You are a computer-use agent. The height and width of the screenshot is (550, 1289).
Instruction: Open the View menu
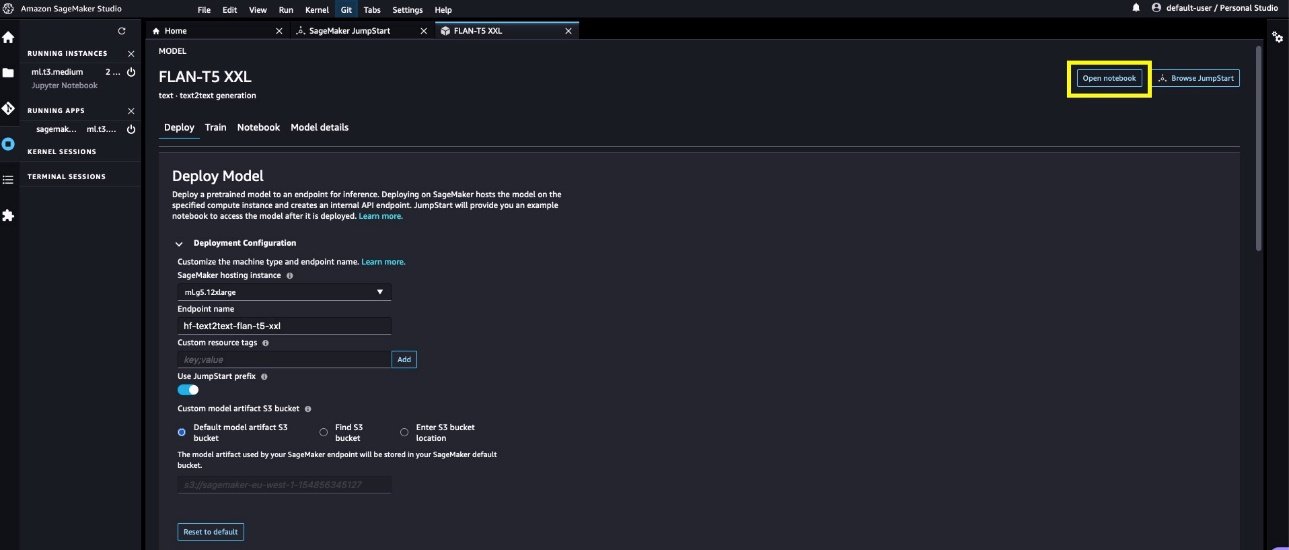(x=258, y=9)
